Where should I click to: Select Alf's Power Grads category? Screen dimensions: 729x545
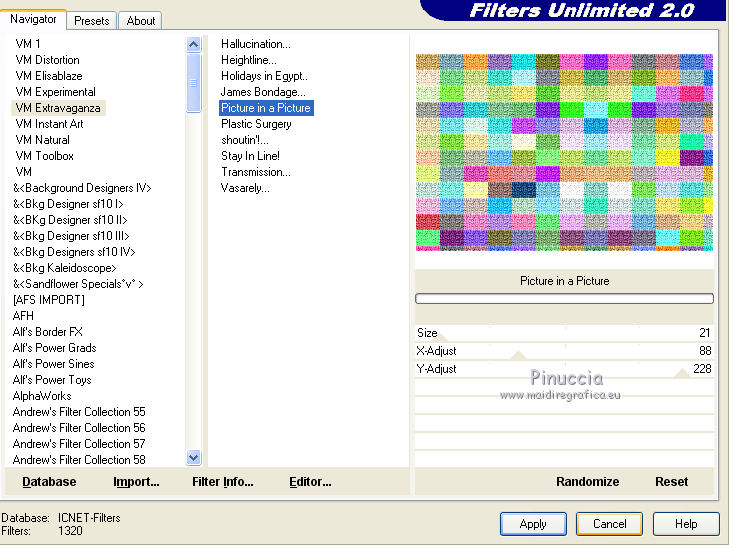54,348
